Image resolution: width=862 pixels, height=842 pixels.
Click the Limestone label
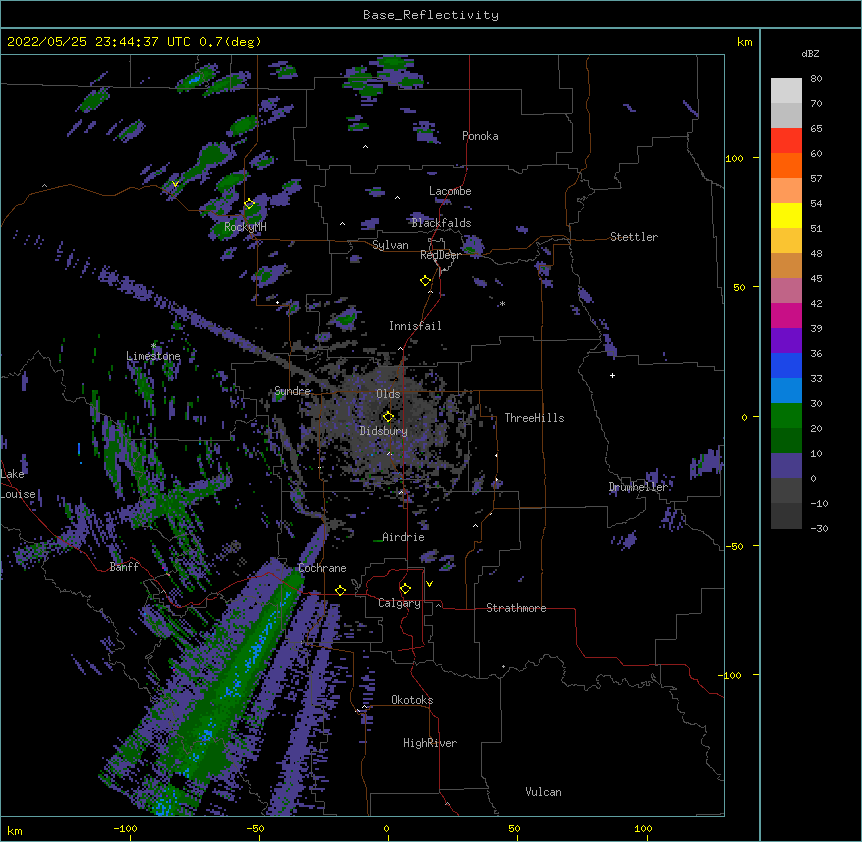tap(153, 356)
